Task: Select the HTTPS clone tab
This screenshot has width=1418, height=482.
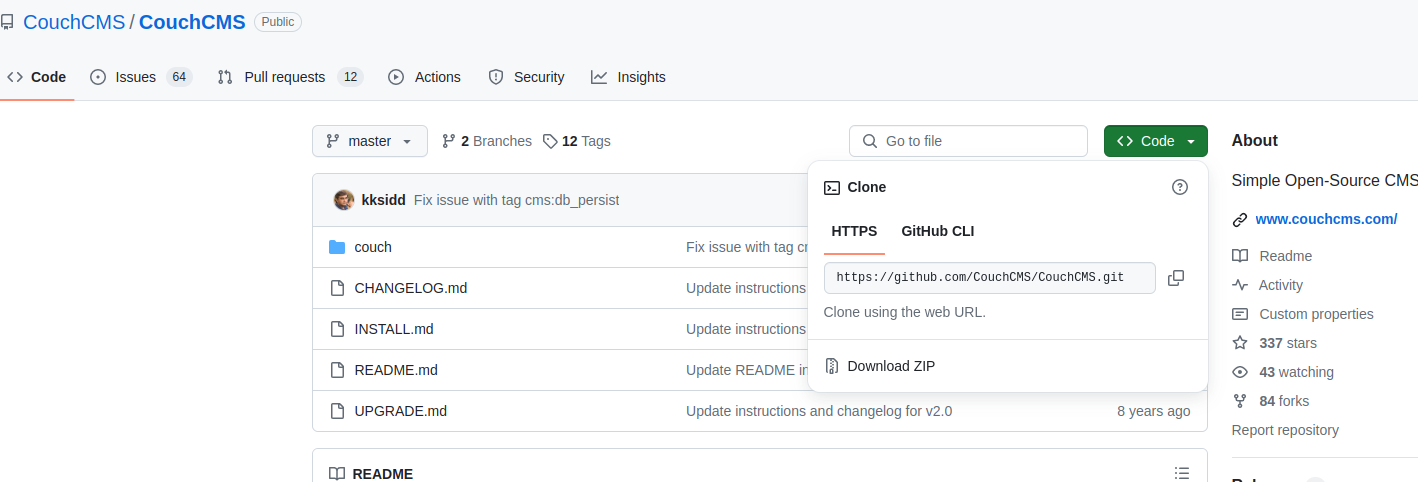Action: tap(854, 231)
